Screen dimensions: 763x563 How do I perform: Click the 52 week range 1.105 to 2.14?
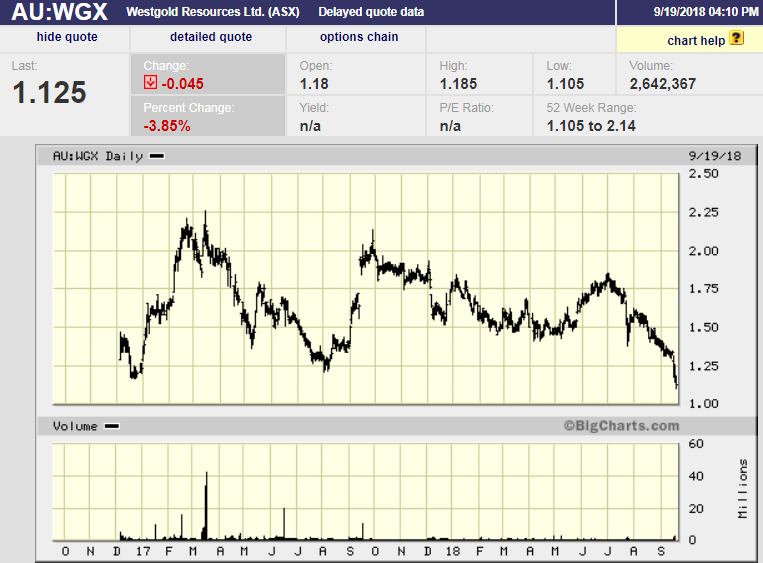tap(591, 126)
